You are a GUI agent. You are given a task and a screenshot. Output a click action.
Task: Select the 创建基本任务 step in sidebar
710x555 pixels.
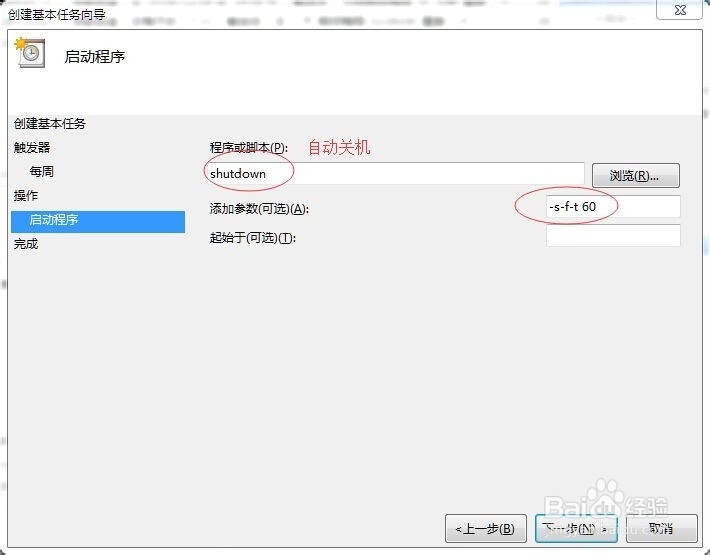pyautogui.click(x=50, y=124)
